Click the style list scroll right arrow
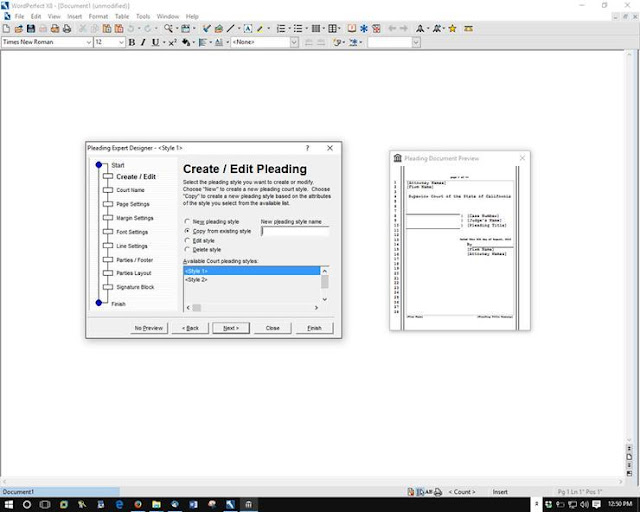640x512 pixels. [x=316, y=307]
